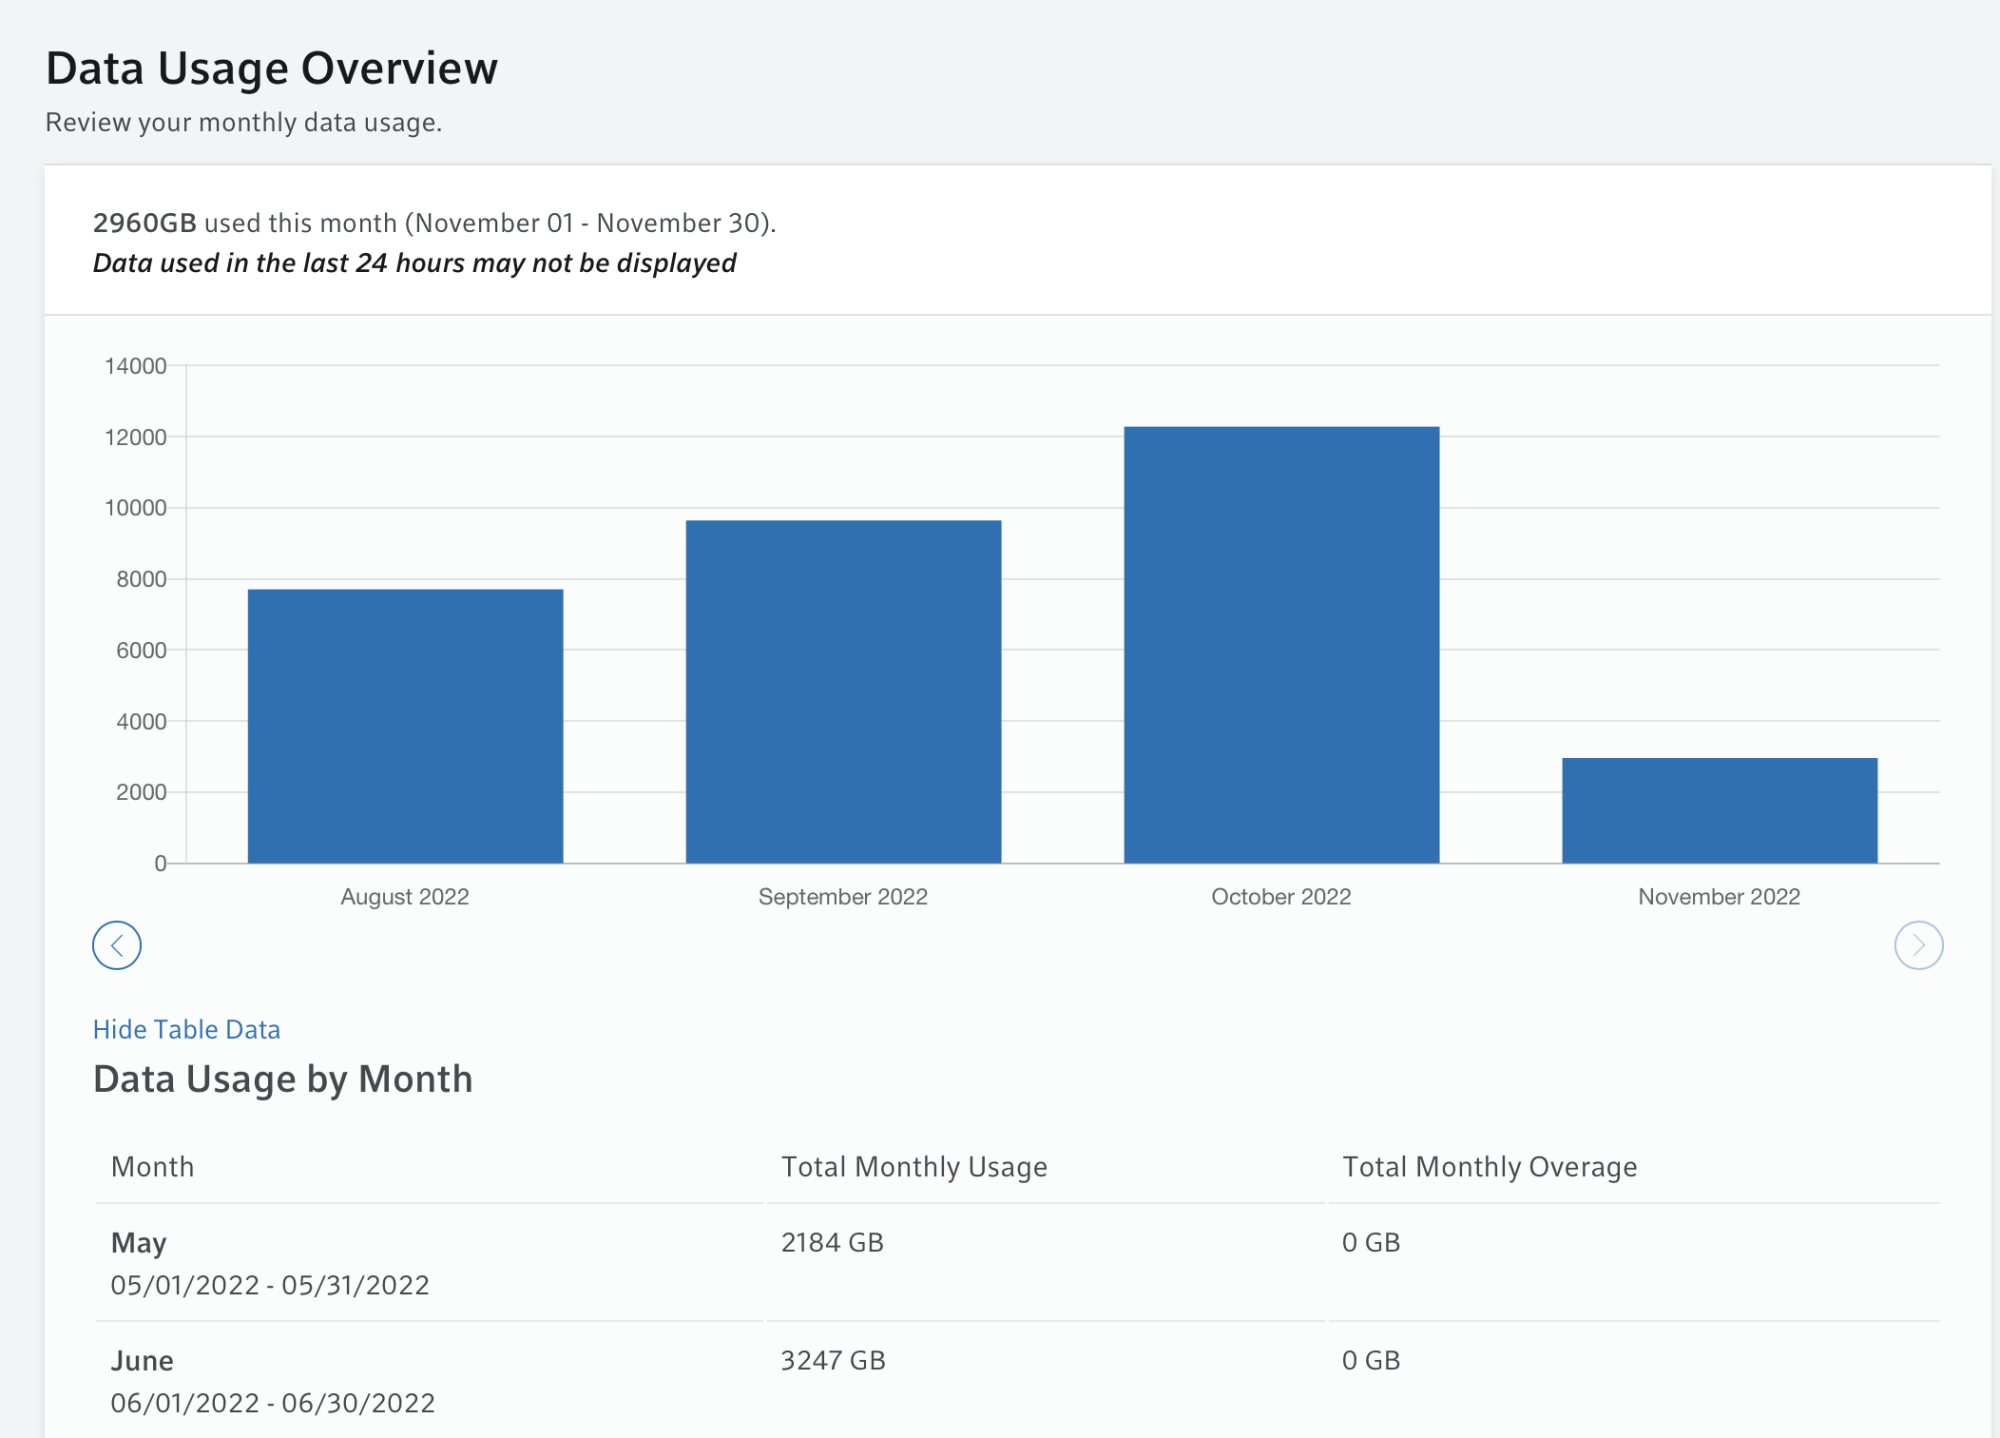This screenshot has width=2000, height=1438.
Task: Click the August 2022 bar
Action: pos(405,726)
